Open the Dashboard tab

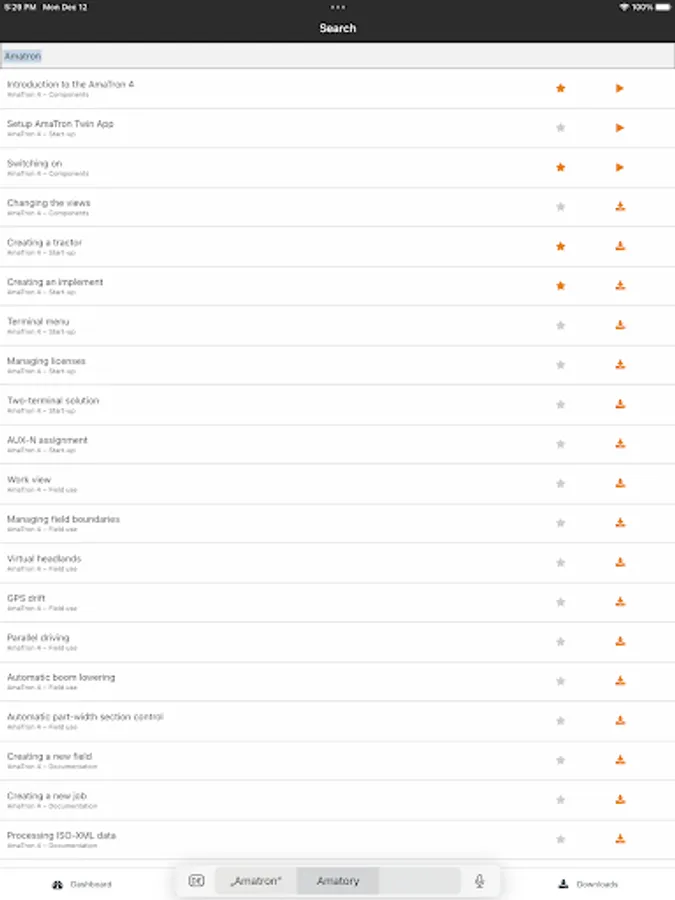(x=82, y=884)
